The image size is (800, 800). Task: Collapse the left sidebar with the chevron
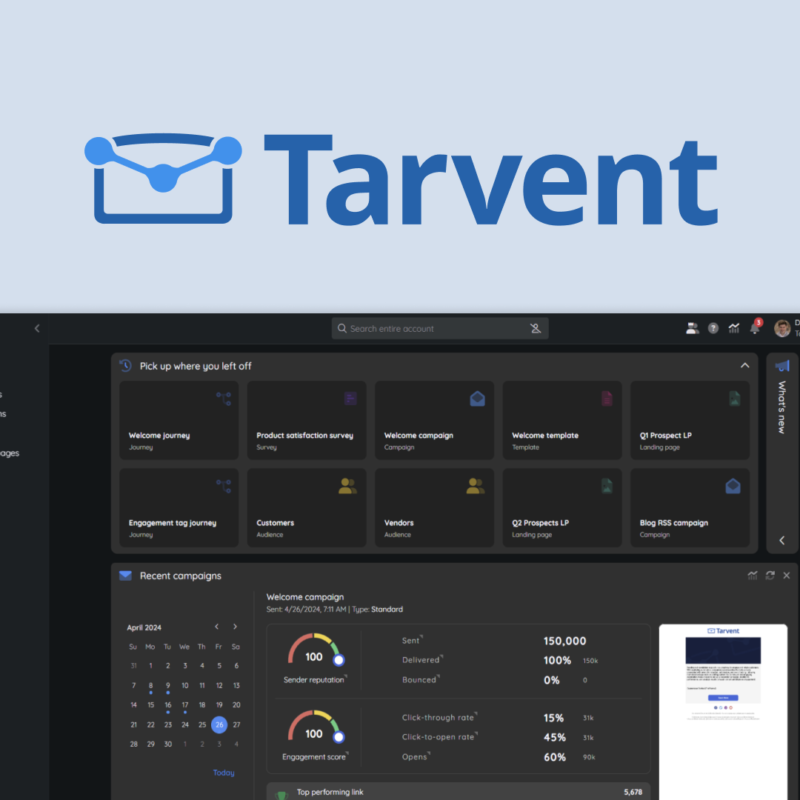(x=37, y=328)
